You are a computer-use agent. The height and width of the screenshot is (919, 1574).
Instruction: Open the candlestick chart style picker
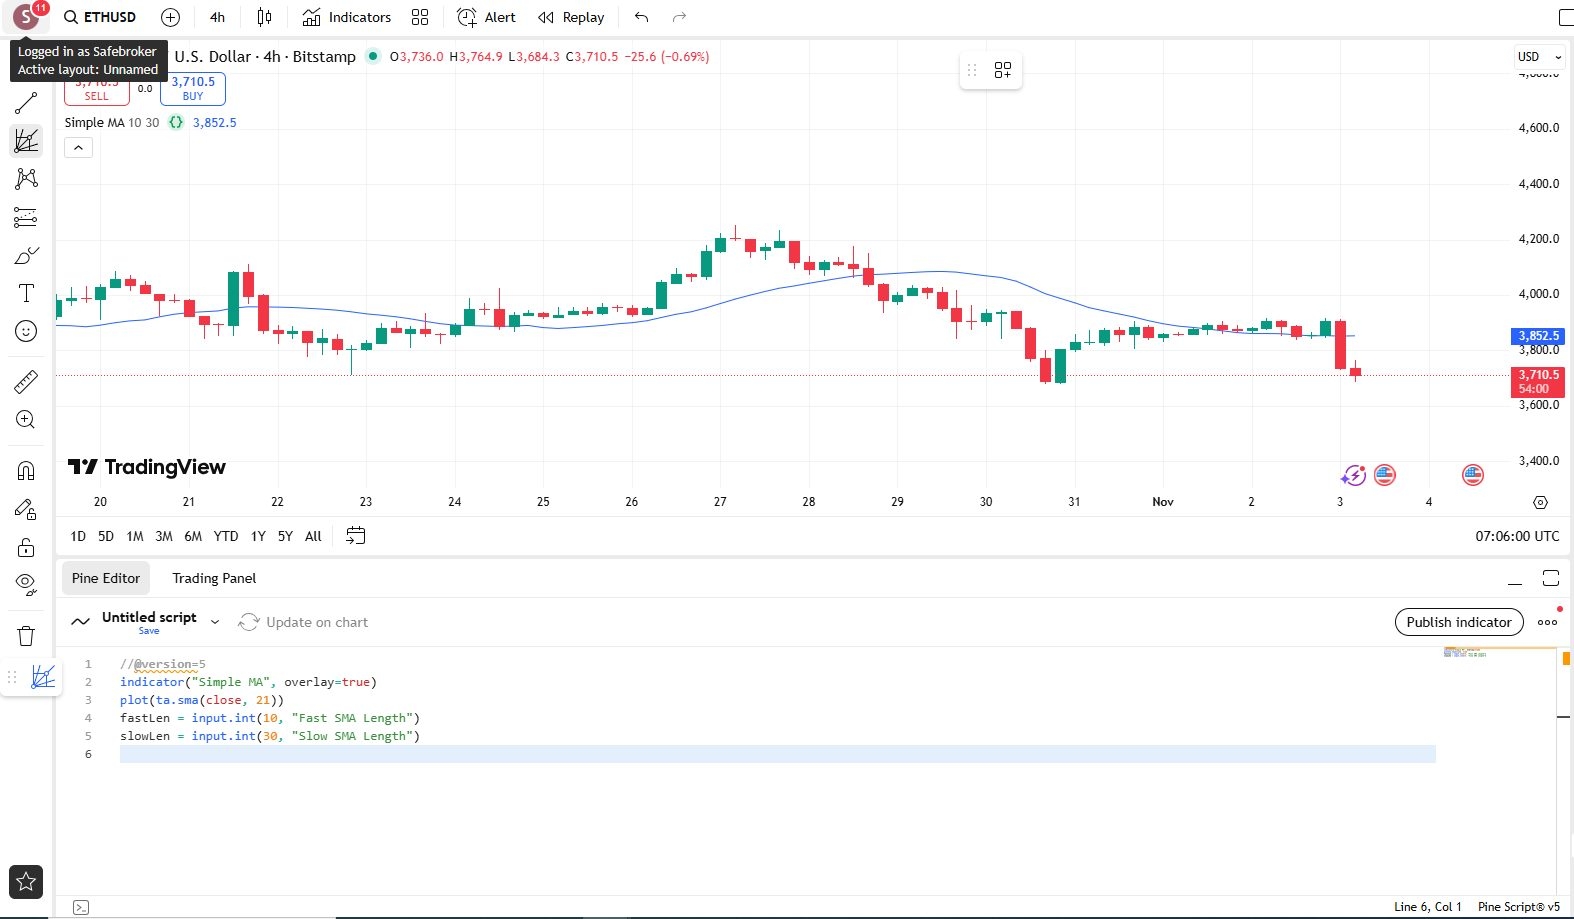click(264, 17)
